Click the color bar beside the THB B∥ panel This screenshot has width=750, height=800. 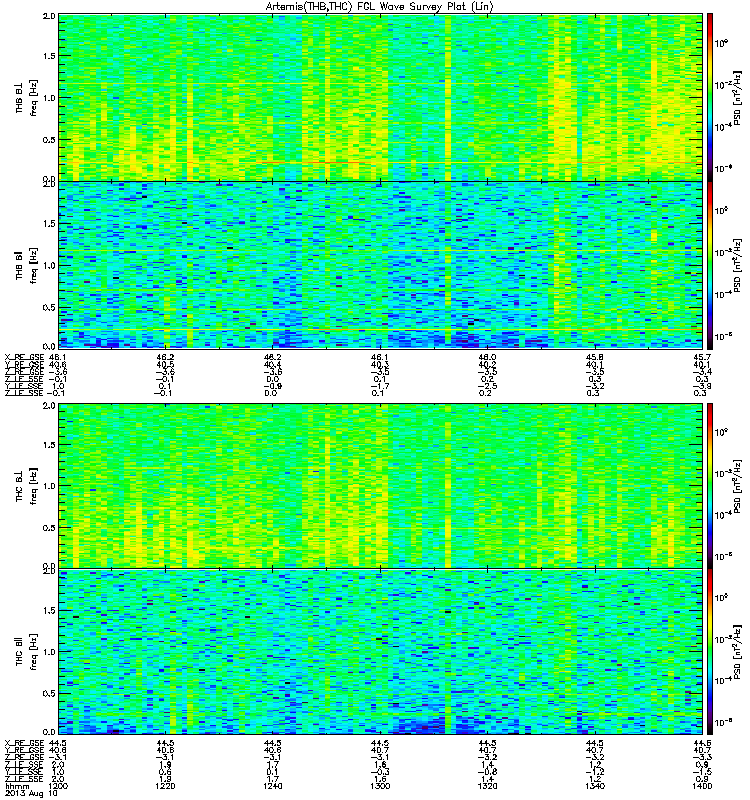coord(710,265)
